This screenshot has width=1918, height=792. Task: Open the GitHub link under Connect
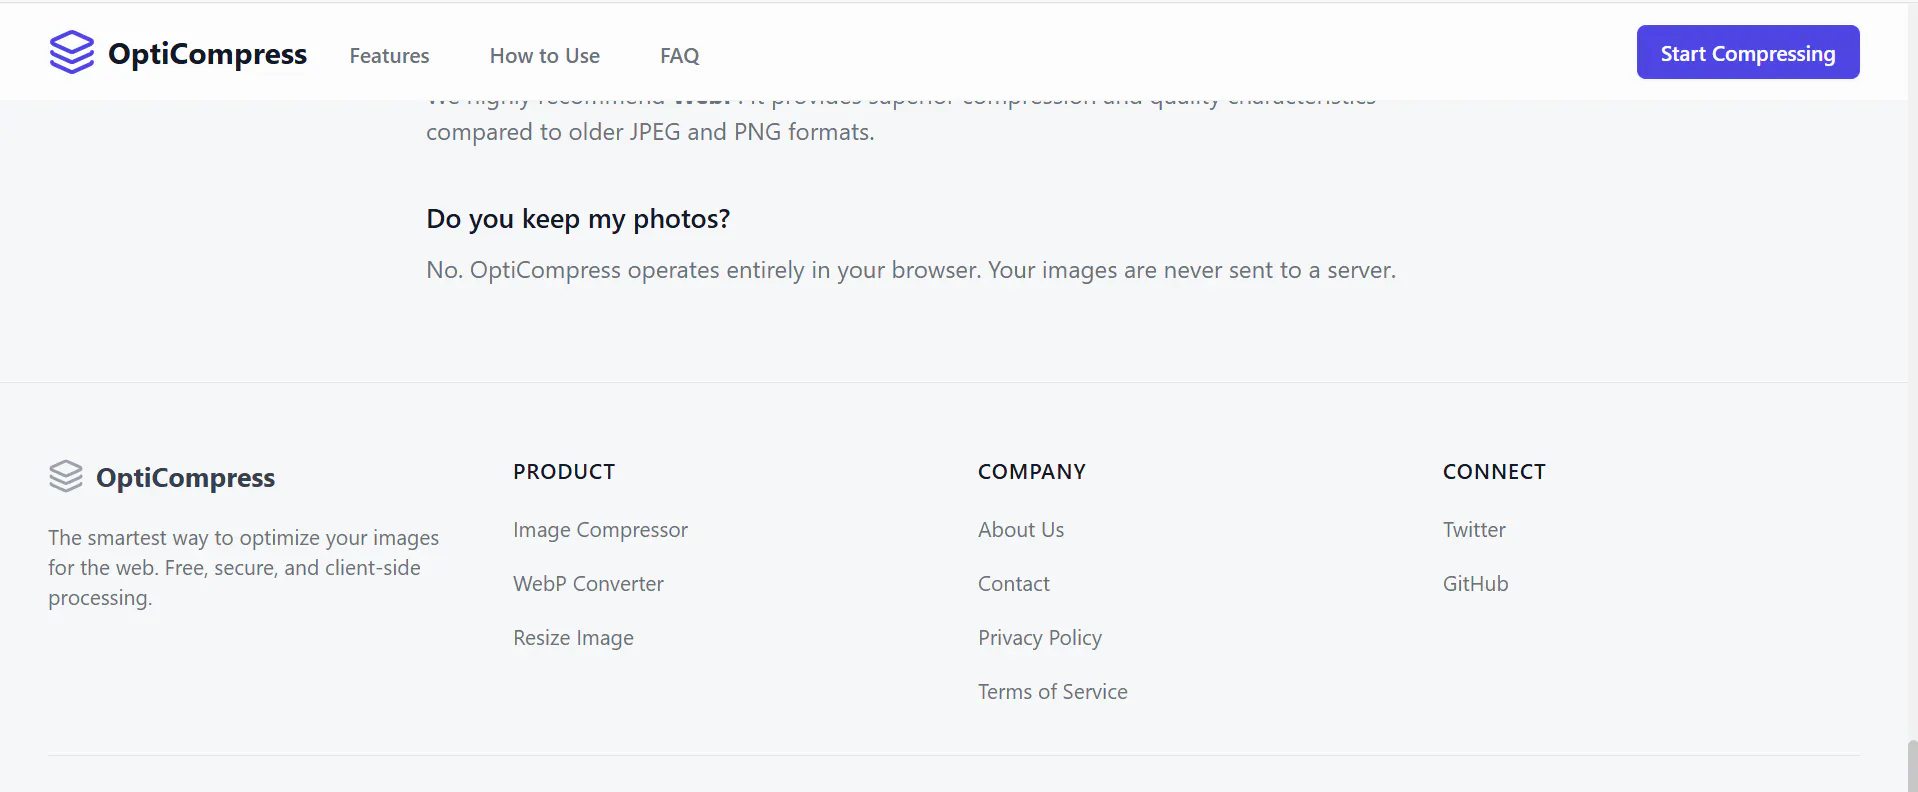[x=1476, y=584]
